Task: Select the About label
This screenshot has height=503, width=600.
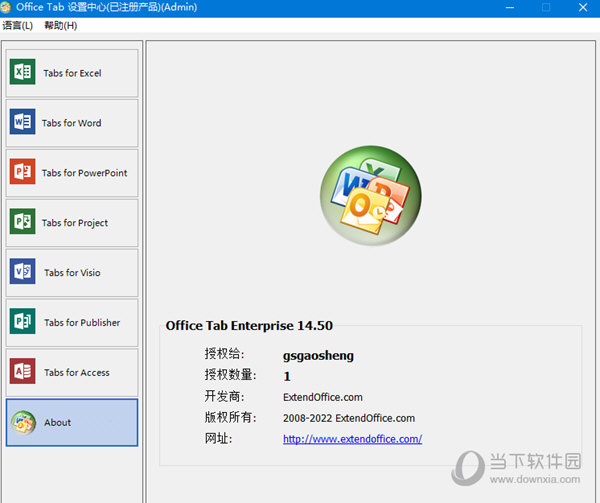Action: (x=57, y=422)
